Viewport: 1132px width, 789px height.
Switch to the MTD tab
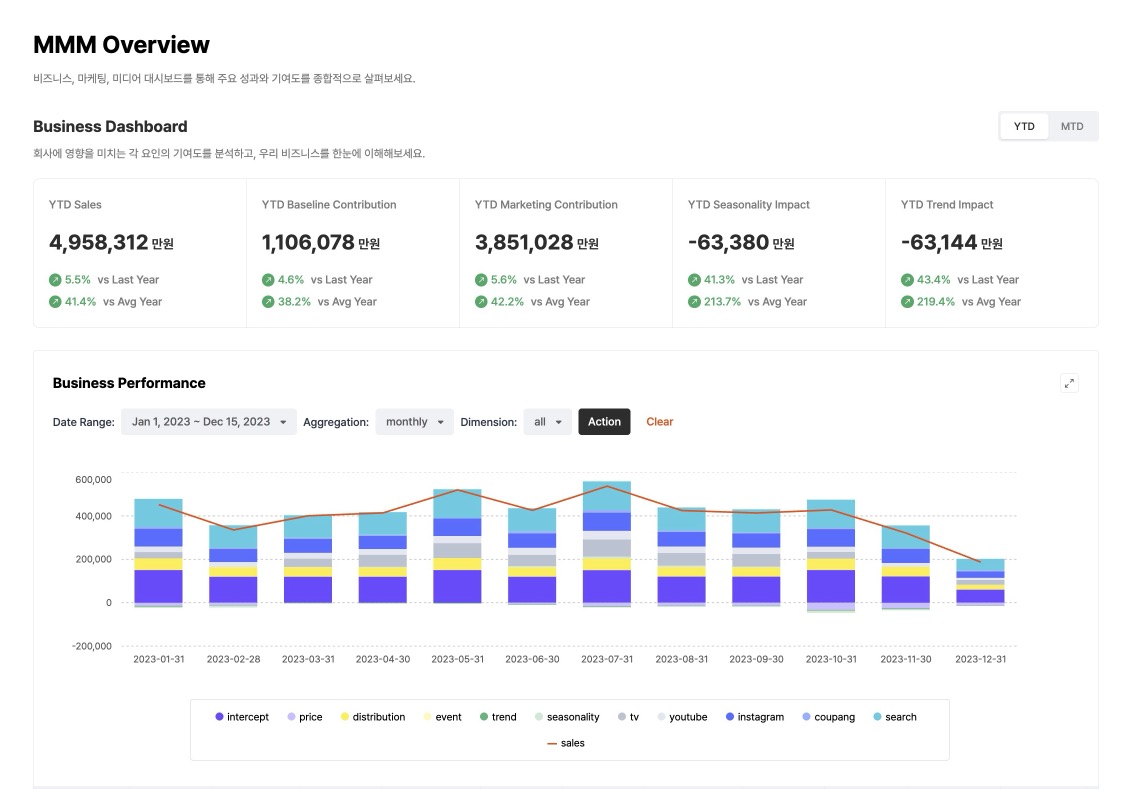(x=1072, y=126)
